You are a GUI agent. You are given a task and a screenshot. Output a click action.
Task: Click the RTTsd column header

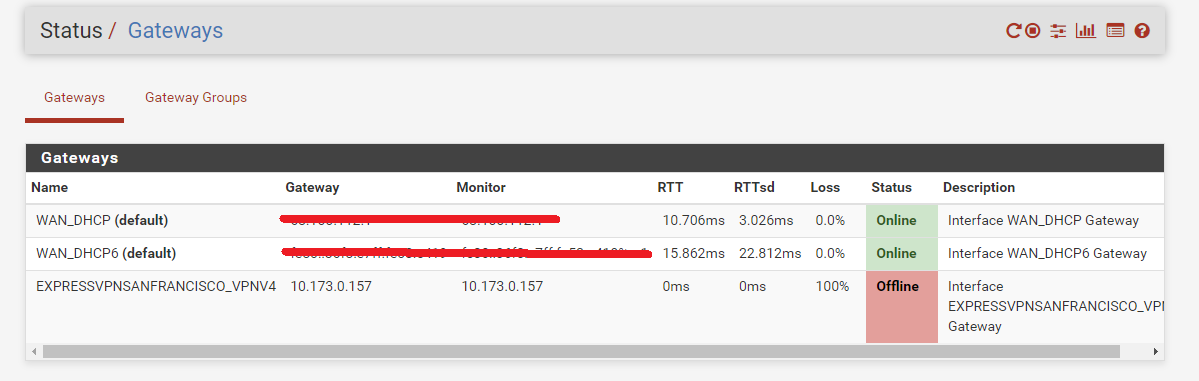coord(755,187)
